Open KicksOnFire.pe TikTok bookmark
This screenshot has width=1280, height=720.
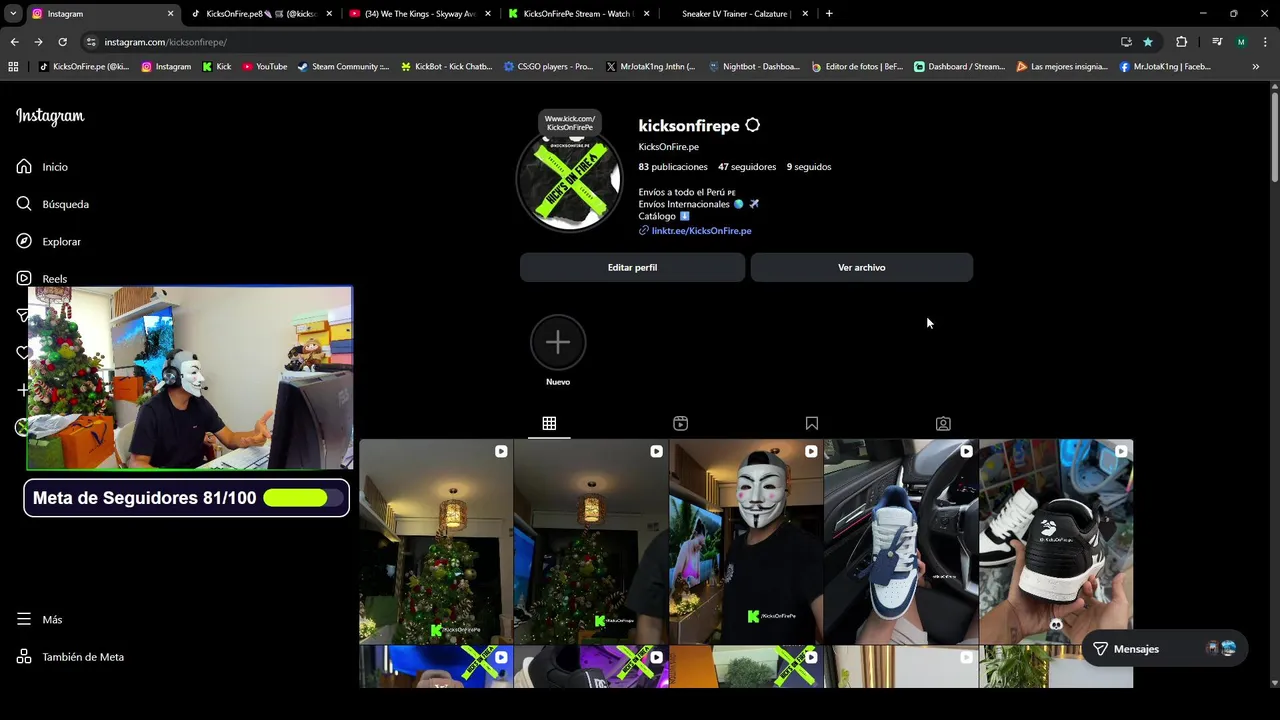[x=84, y=67]
